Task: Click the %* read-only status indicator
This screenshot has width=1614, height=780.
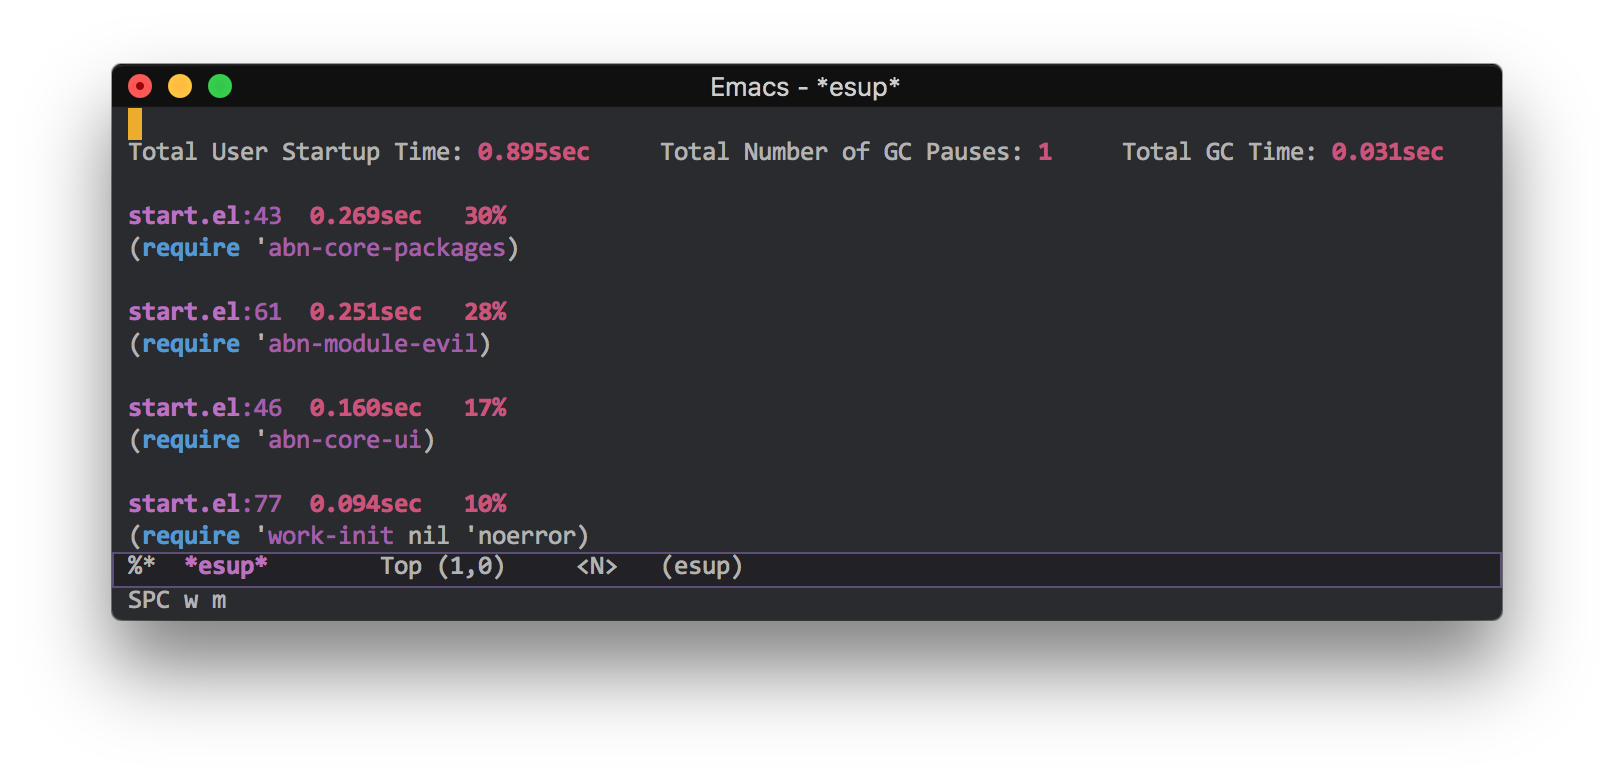Action: pyautogui.click(x=141, y=566)
